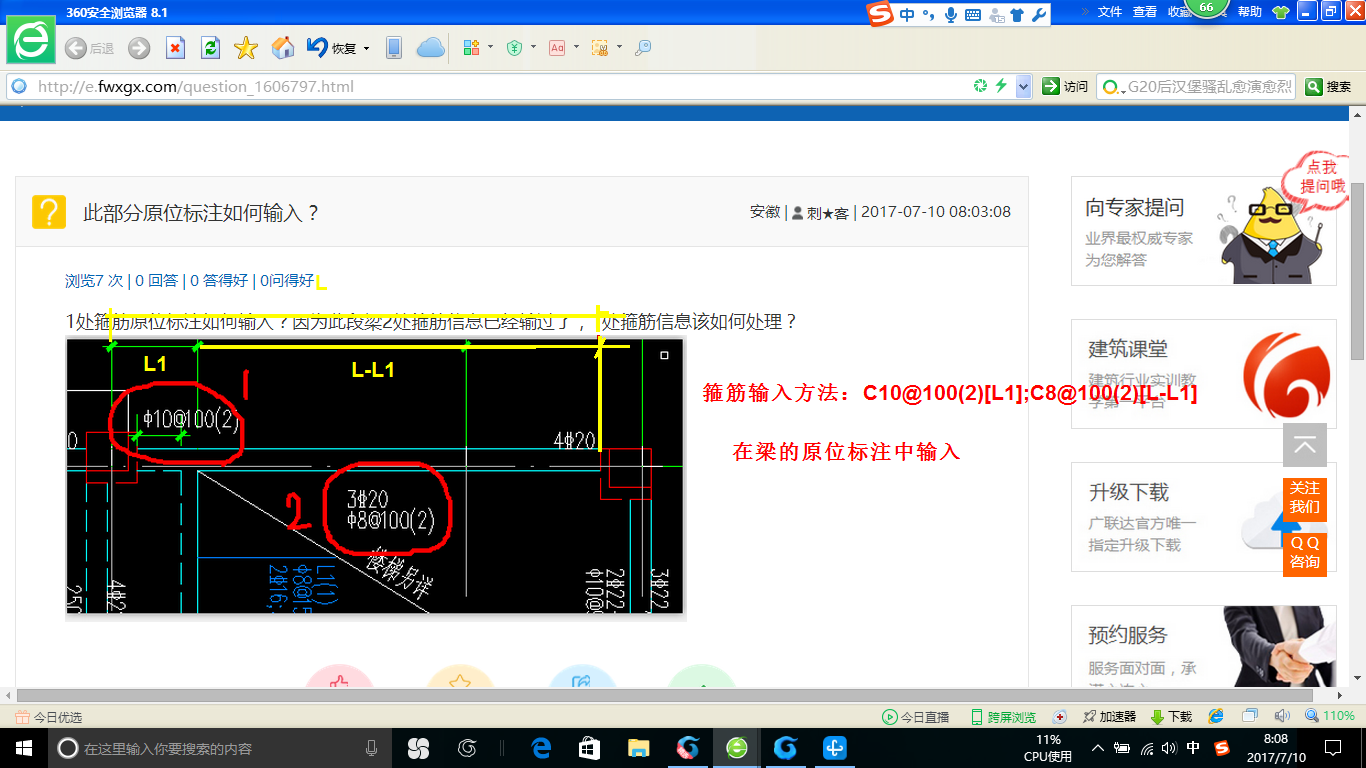The height and width of the screenshot is (768, 1366).
Task: Stop page loading with red X icon
Action: tap(175, 48)
